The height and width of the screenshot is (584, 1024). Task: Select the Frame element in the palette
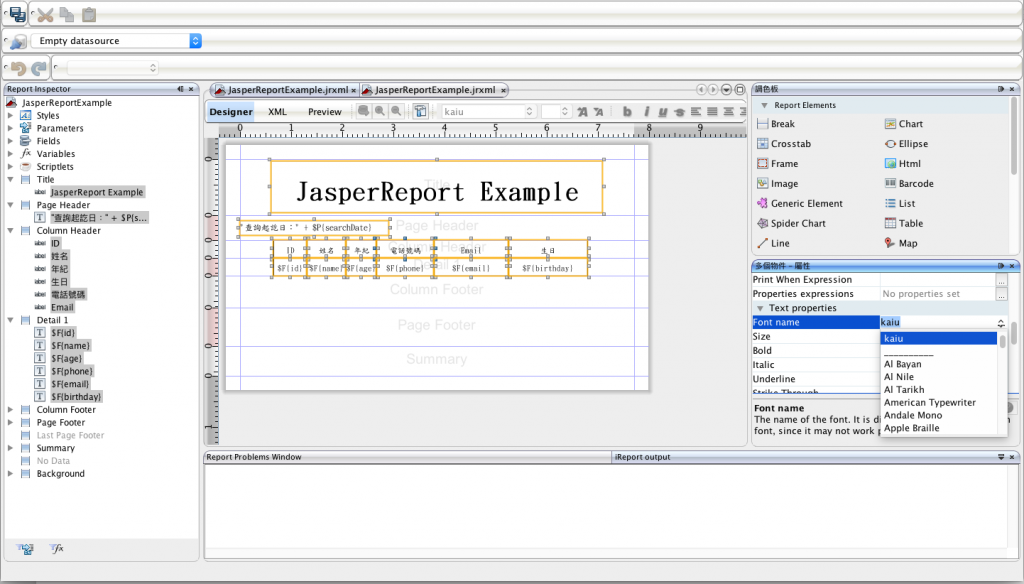(777, 164)
